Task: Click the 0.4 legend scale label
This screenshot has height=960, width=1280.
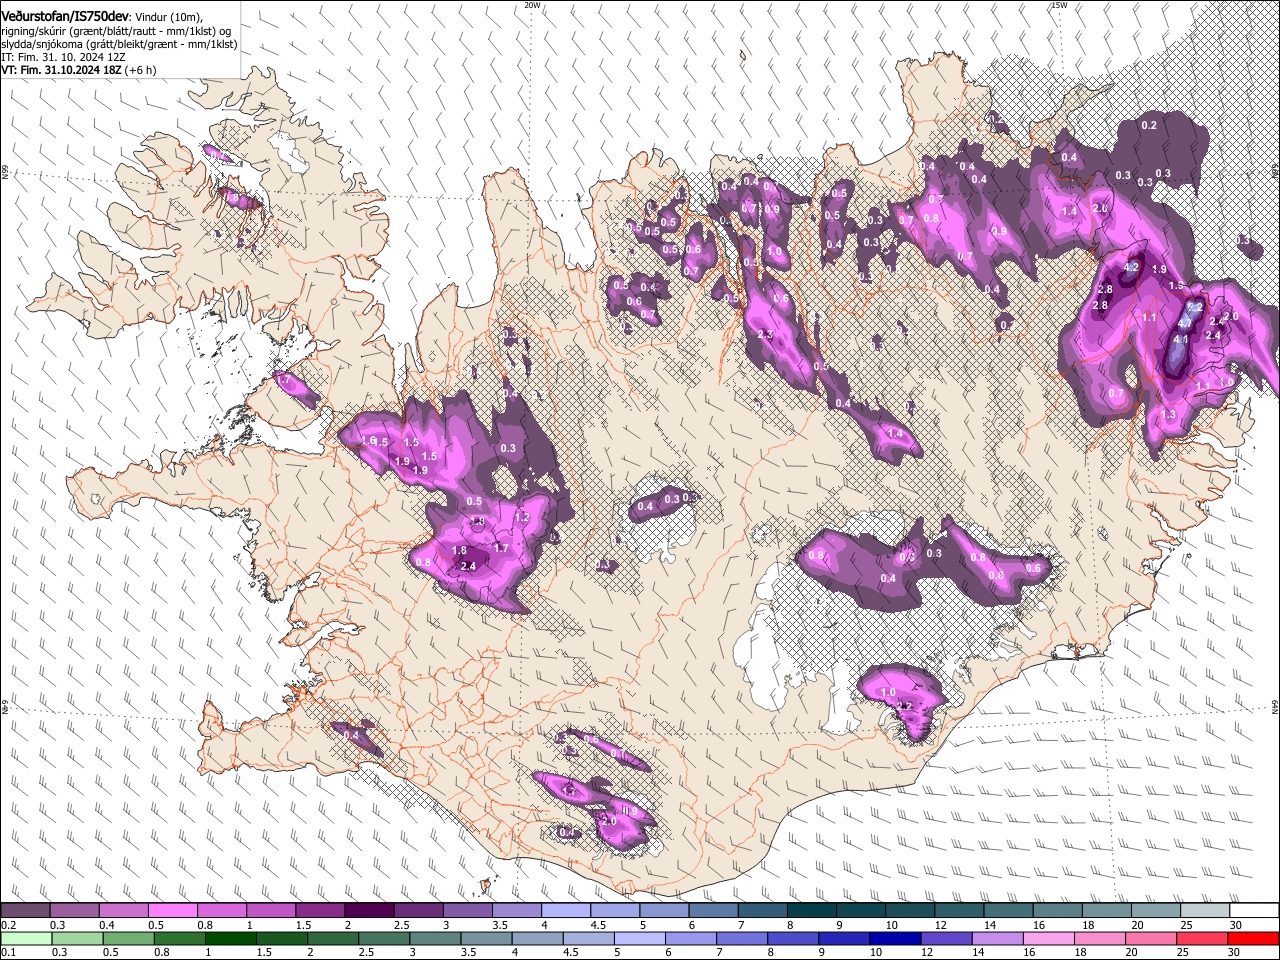Action: pos(106,925)
